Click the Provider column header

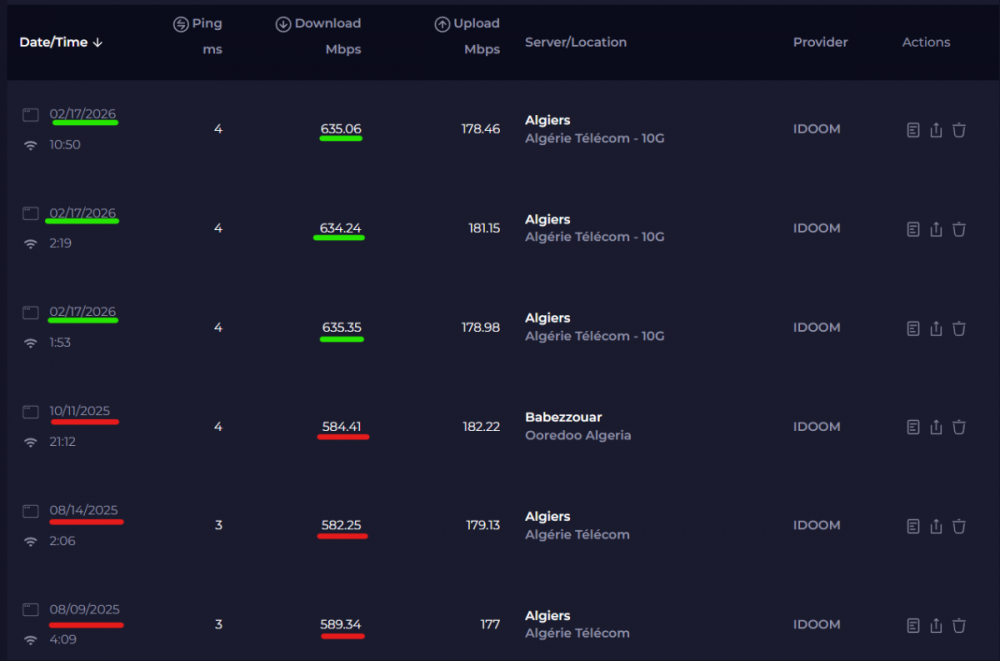pyautogui.click(x=820, y=42)
